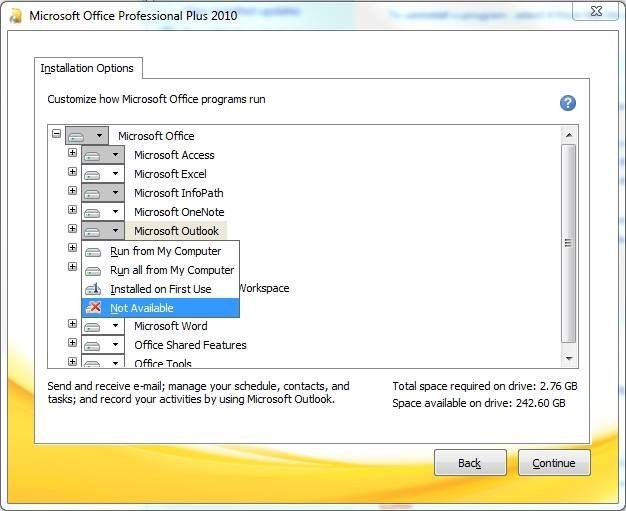The width and height of the screenshot is (626, 511).
Task: Click the drive icon beside Run from My Computer
Action: (x=93, y=252)
